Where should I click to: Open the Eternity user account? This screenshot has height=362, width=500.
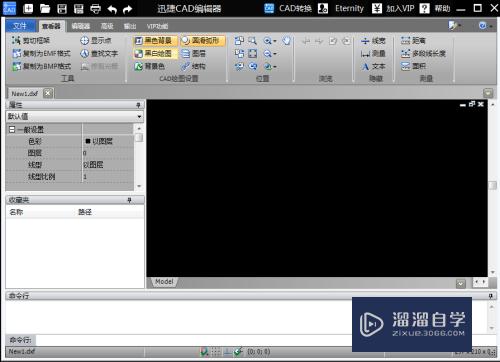[341, 8]
